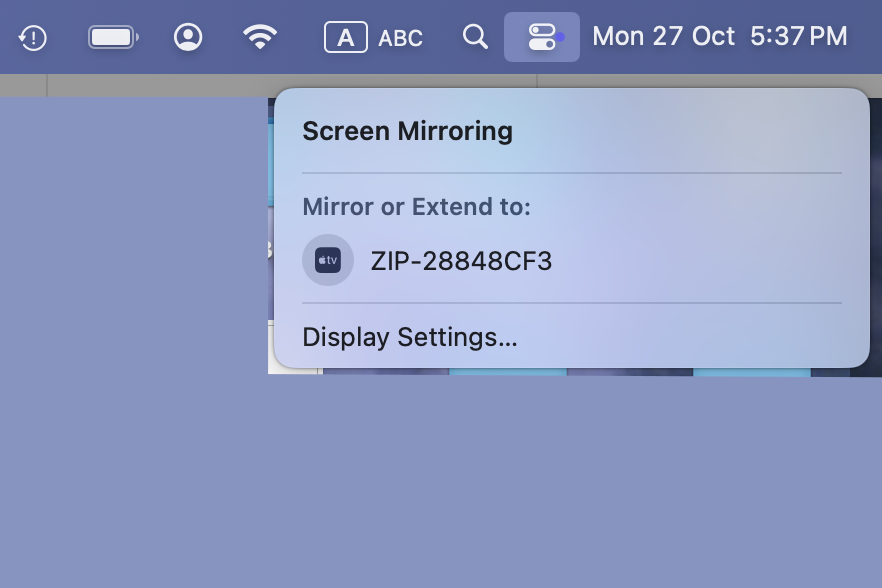Image resolution: width=882 pixels, height=588 pixels.
Task: Mirror screen to ZIP-28848CF3
Action: (461, 261)
